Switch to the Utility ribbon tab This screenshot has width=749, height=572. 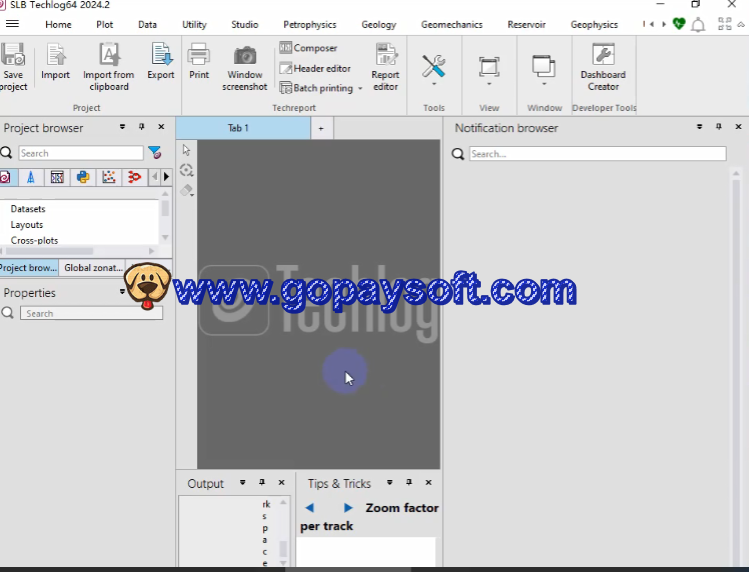194,24
